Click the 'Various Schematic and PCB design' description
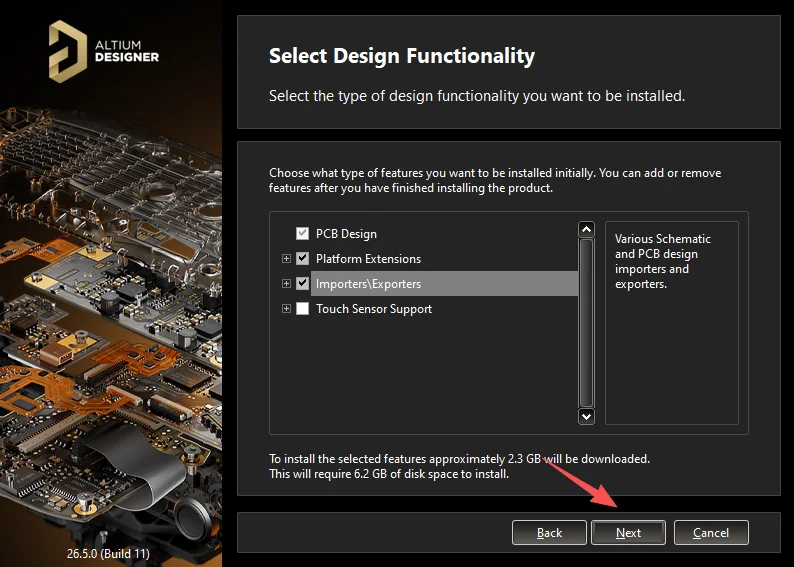794x567 pixels. [662, 261]
